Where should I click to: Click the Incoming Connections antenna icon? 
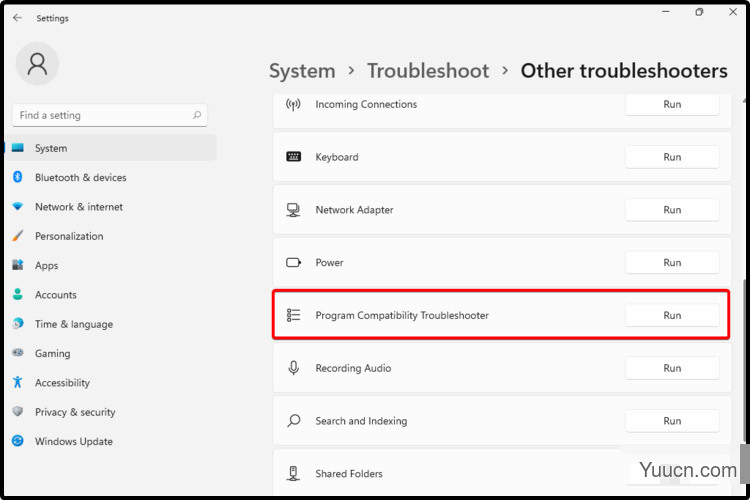293,104
